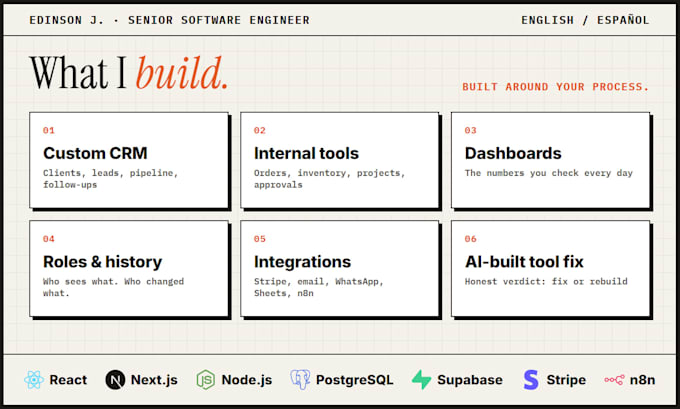Screen dimensions: 680x409
Task: Click 'The numbers you check every day'
Action: tap(549, 173)
